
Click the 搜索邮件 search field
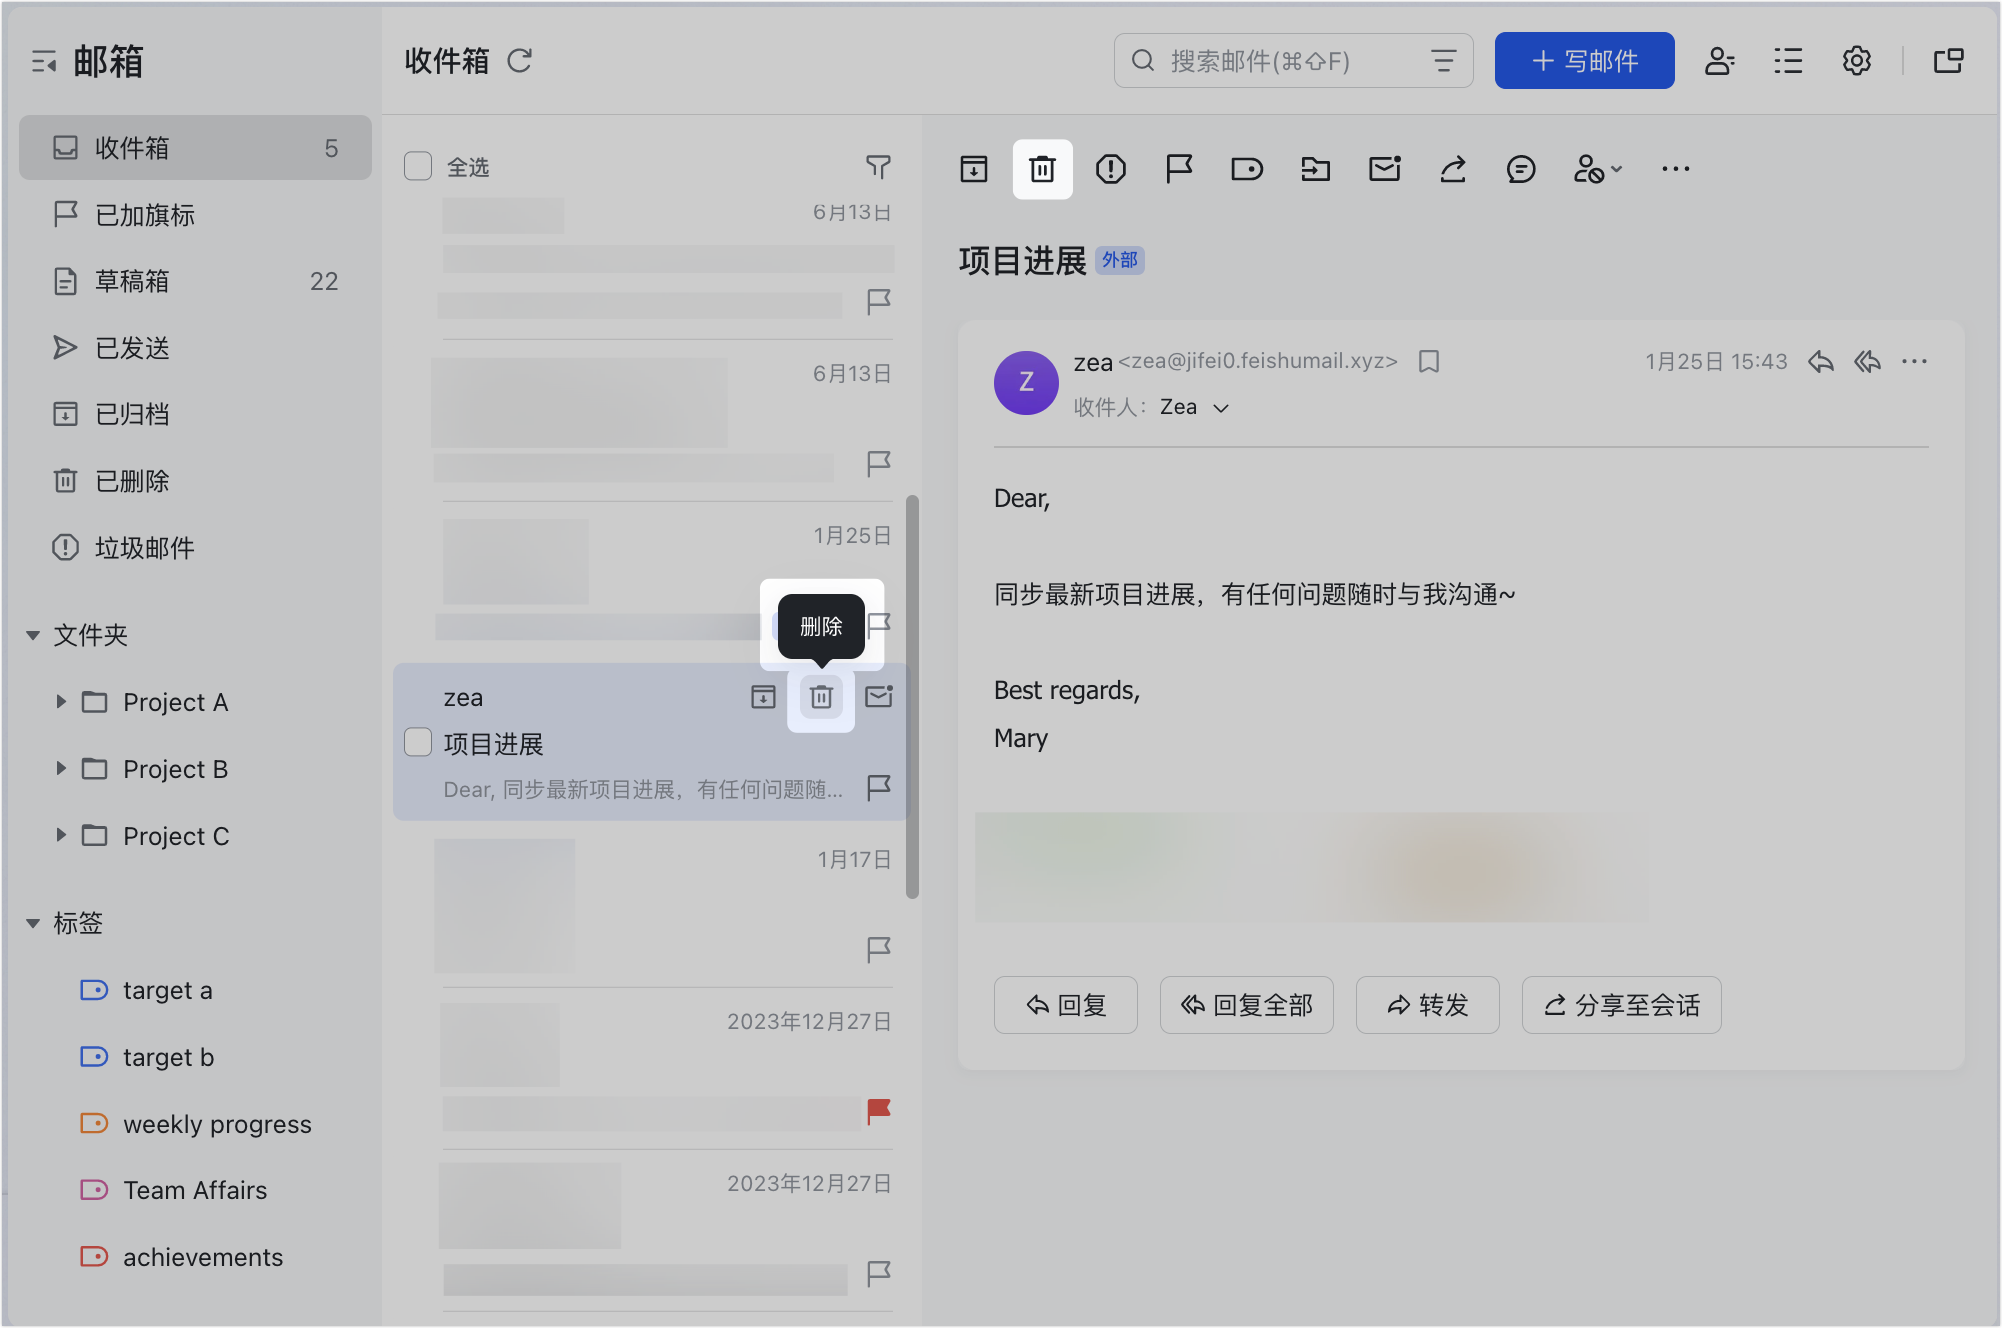1280,61
